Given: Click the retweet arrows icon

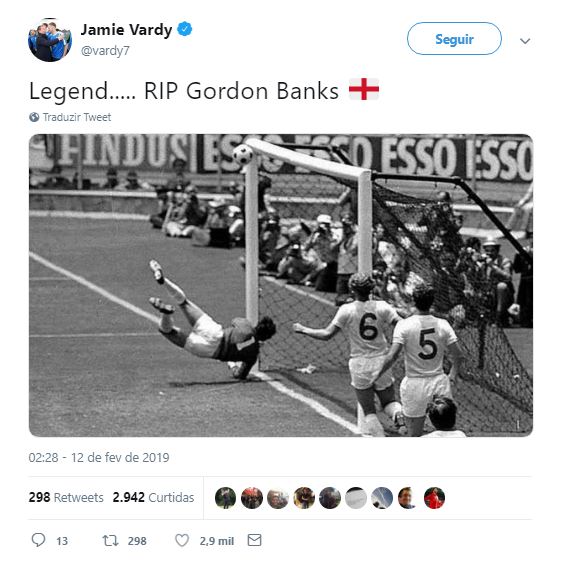Looking at the screenshot, I should tap(110, 540).
